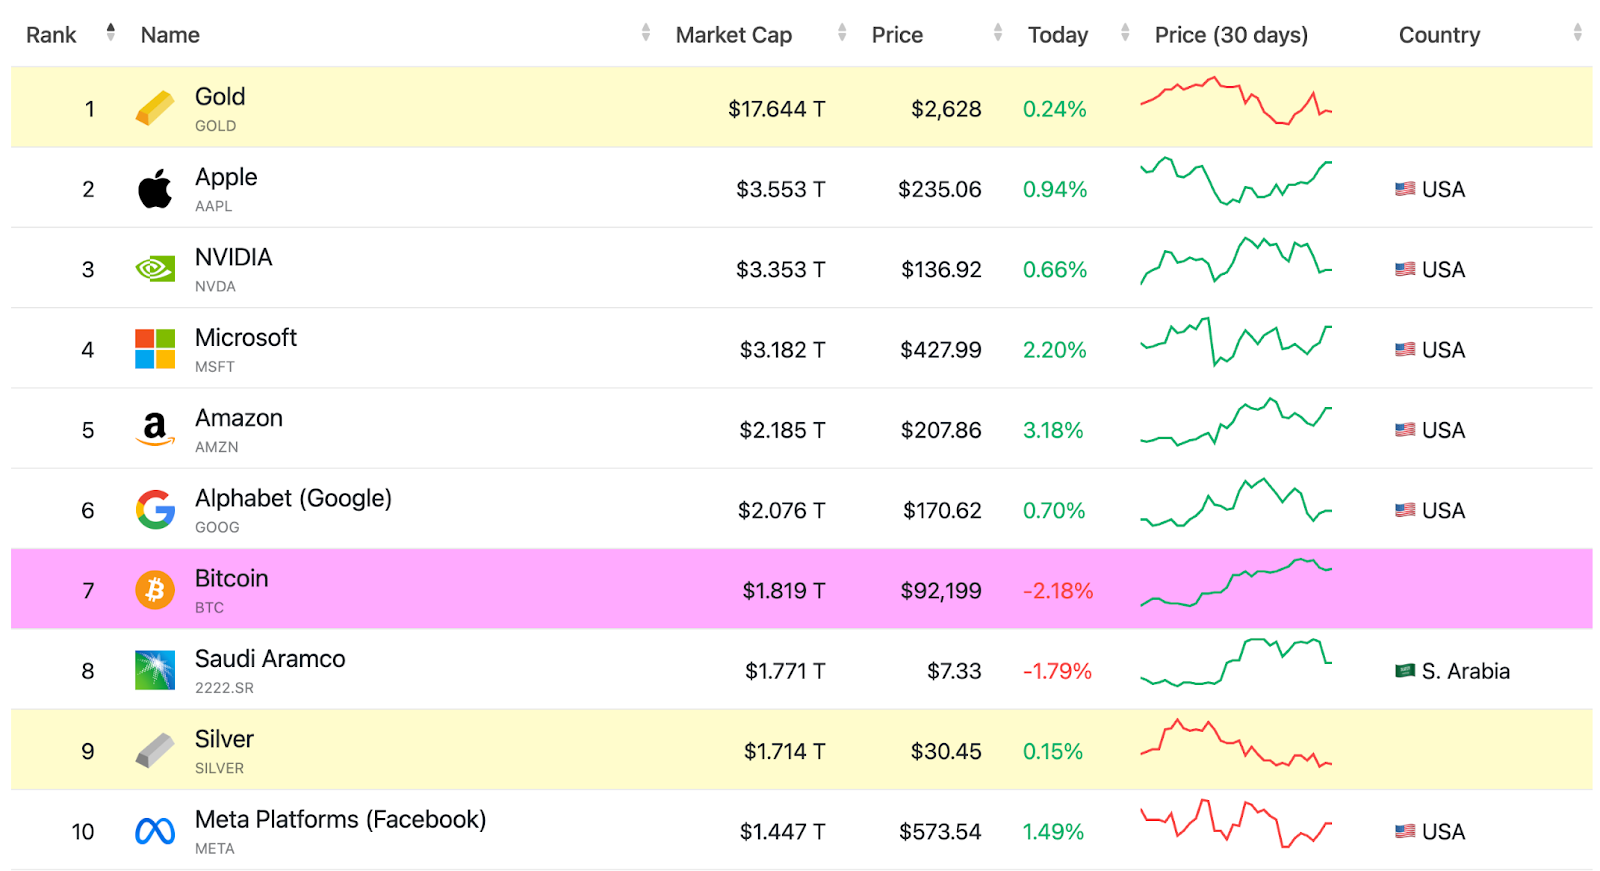Sort the table by Rank arrows
The width and height of the screenshot is (1600, 871).
111,33
